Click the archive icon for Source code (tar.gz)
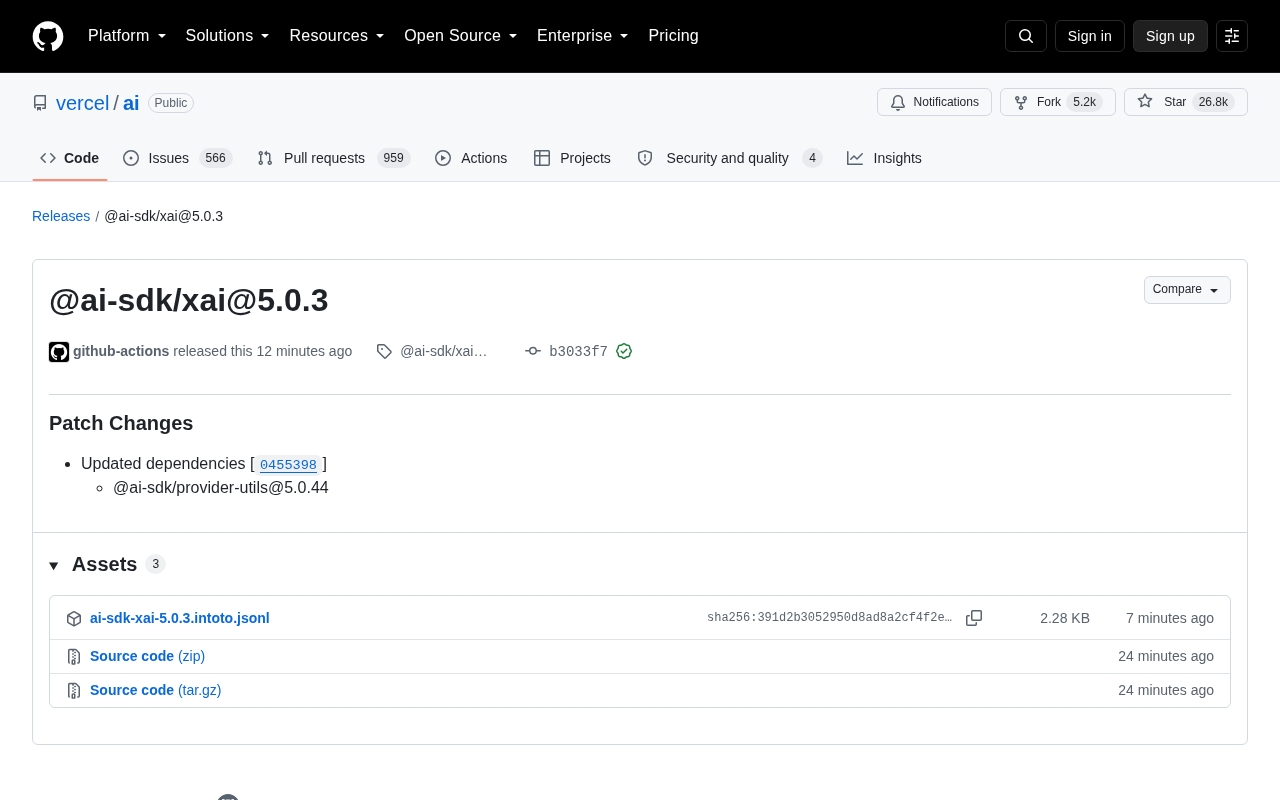This screenshot has width=1280, height=800. point(74,691)
